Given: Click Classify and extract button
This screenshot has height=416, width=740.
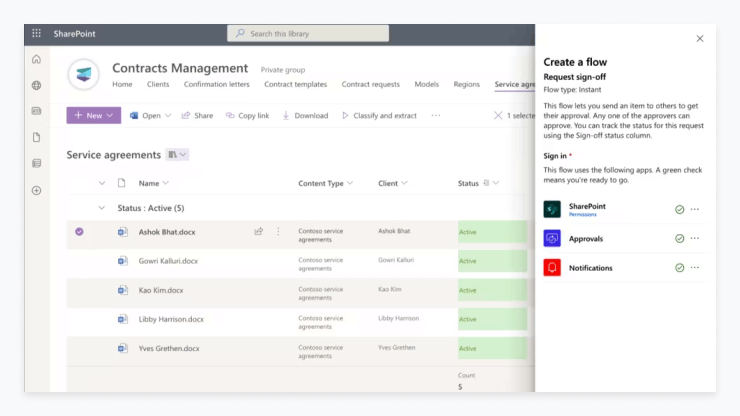Looking at the screenshot, I should point(379,115).
